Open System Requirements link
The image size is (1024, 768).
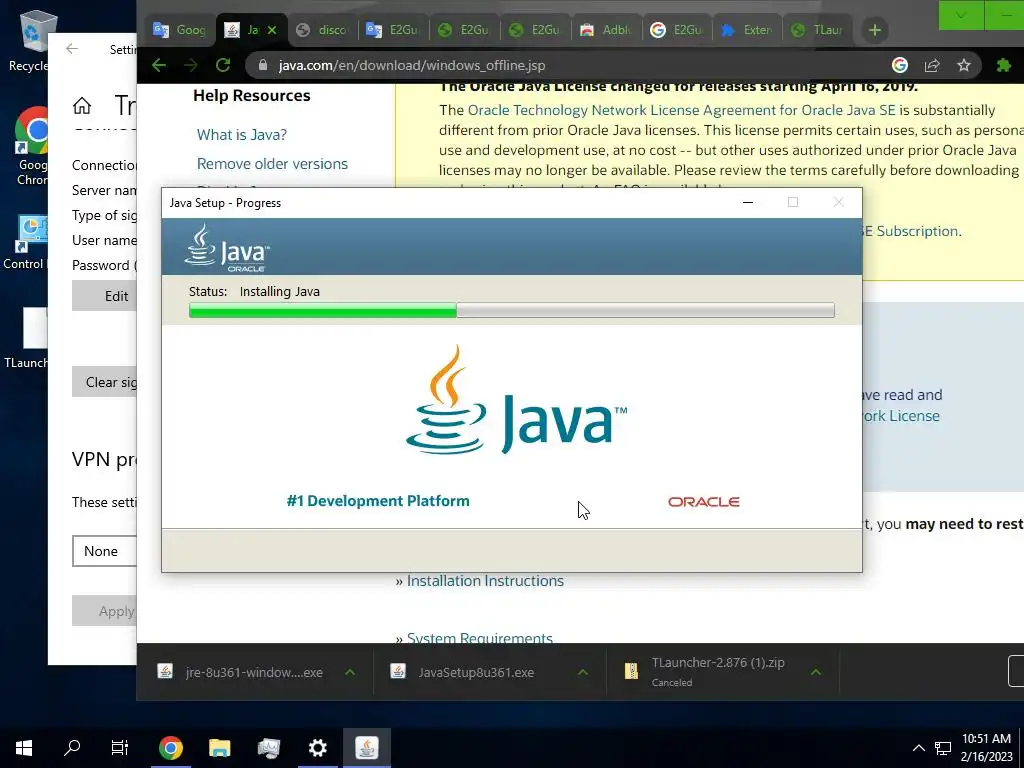pyautogui.click(x=479, y=638)
